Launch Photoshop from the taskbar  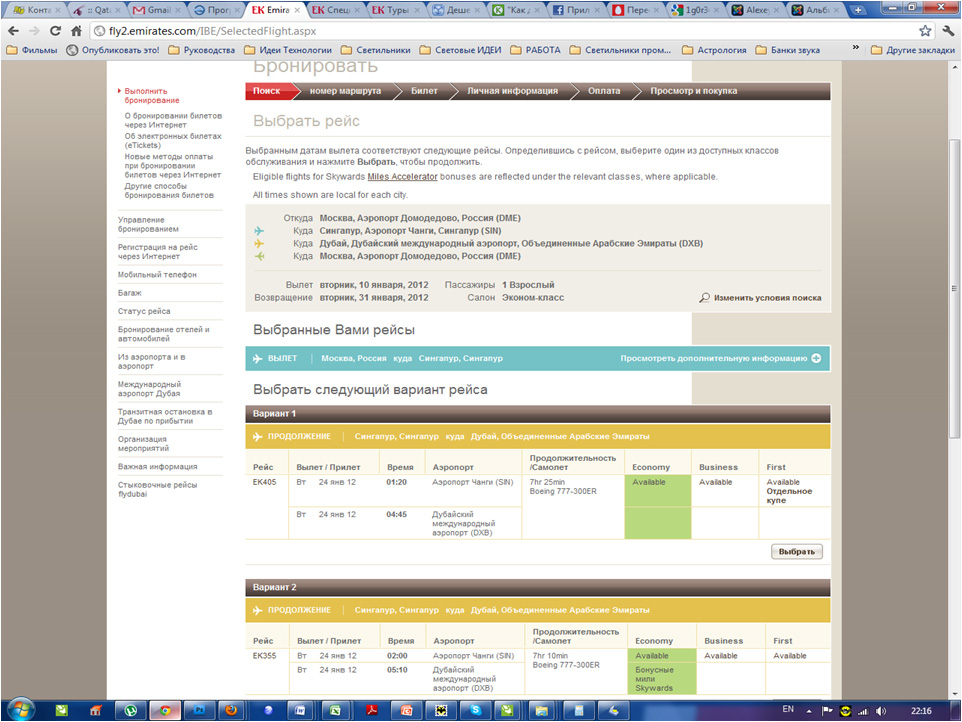click(x=199, y=711)
